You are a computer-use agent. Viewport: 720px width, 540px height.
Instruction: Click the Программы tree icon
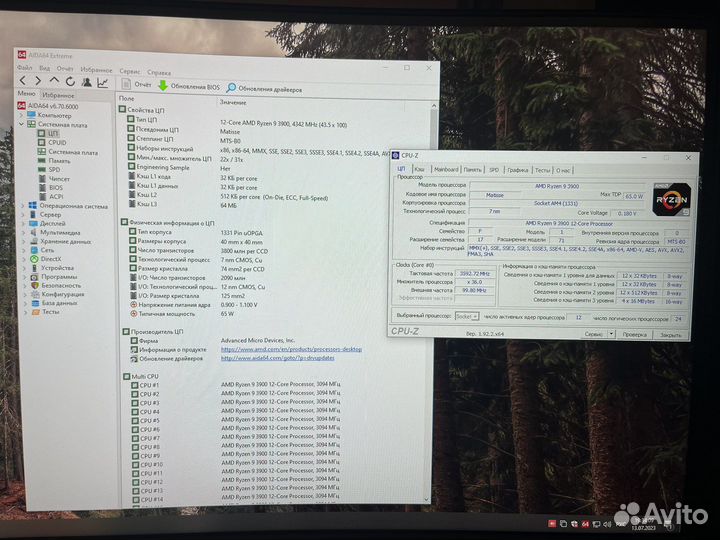tap(34, 277)
